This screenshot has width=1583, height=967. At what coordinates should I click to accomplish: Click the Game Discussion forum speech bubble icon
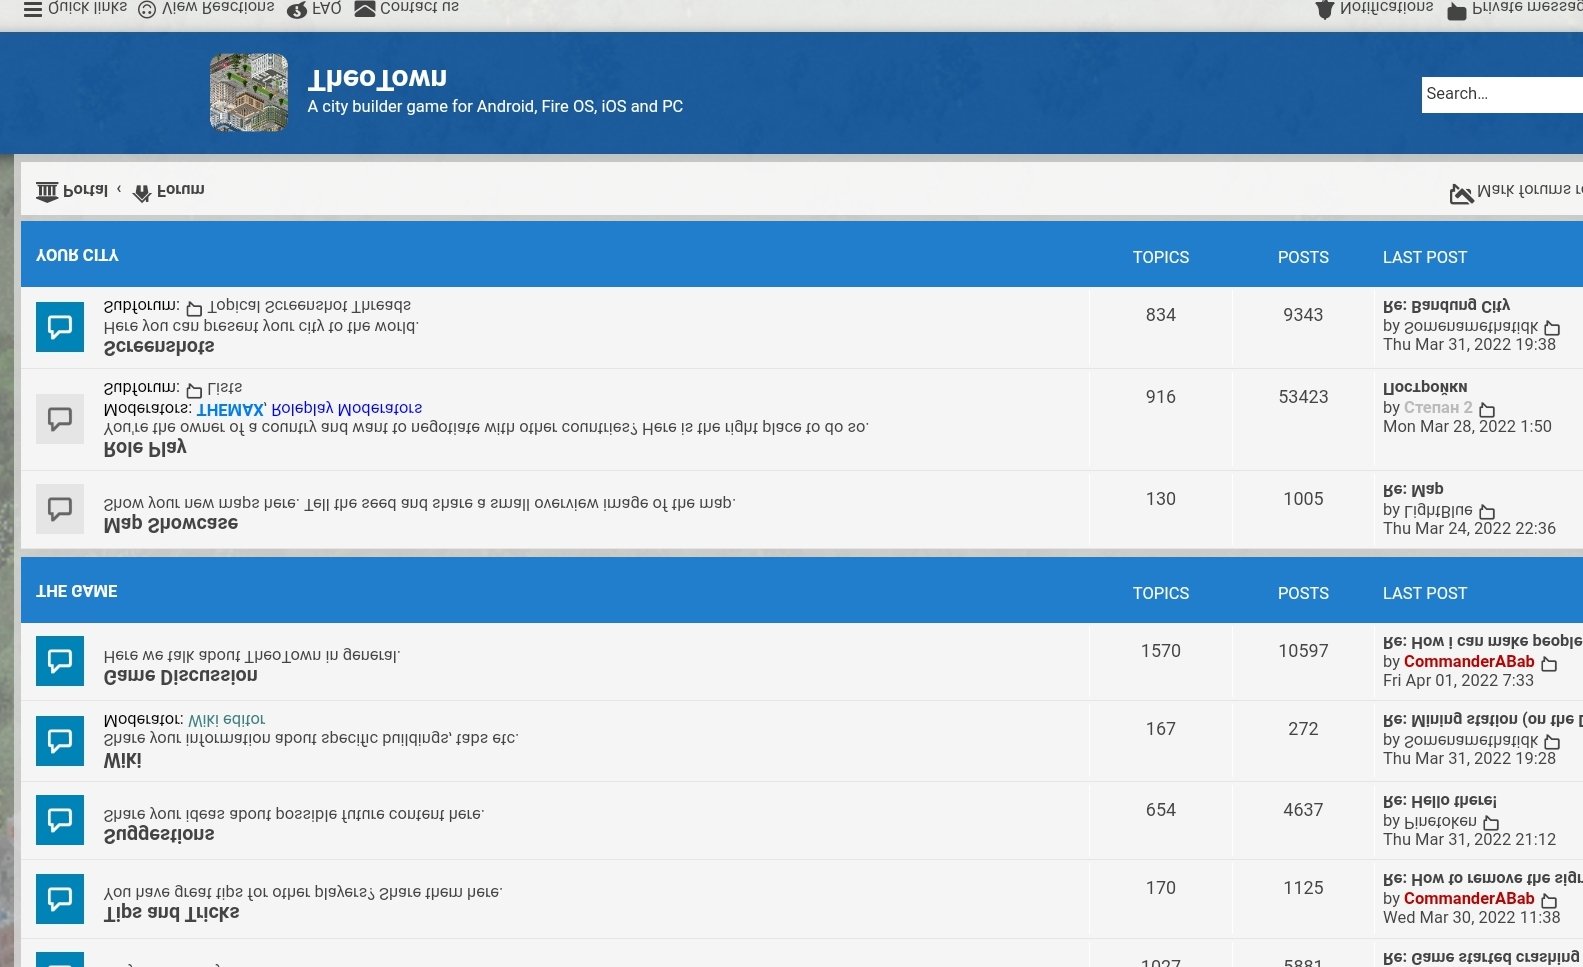click(x=60, y=661)
